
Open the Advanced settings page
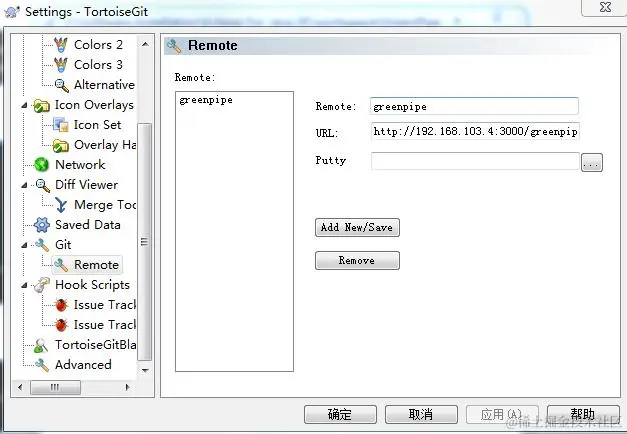click(83, 365)
